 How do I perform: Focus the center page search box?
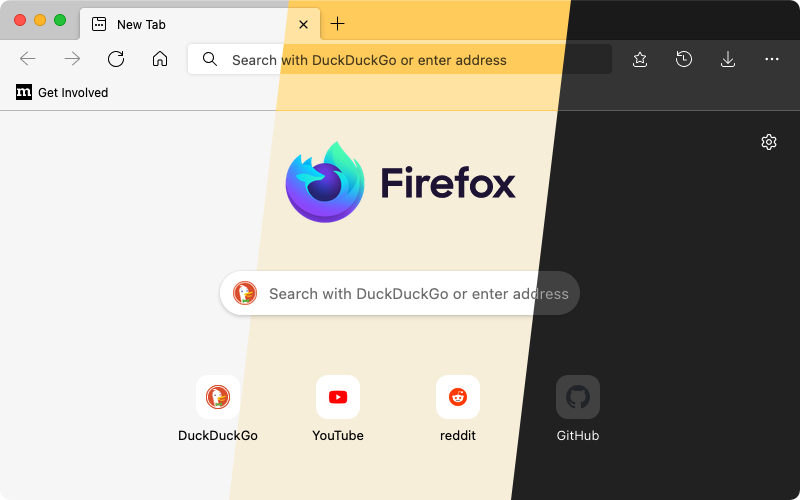point(399,293)
